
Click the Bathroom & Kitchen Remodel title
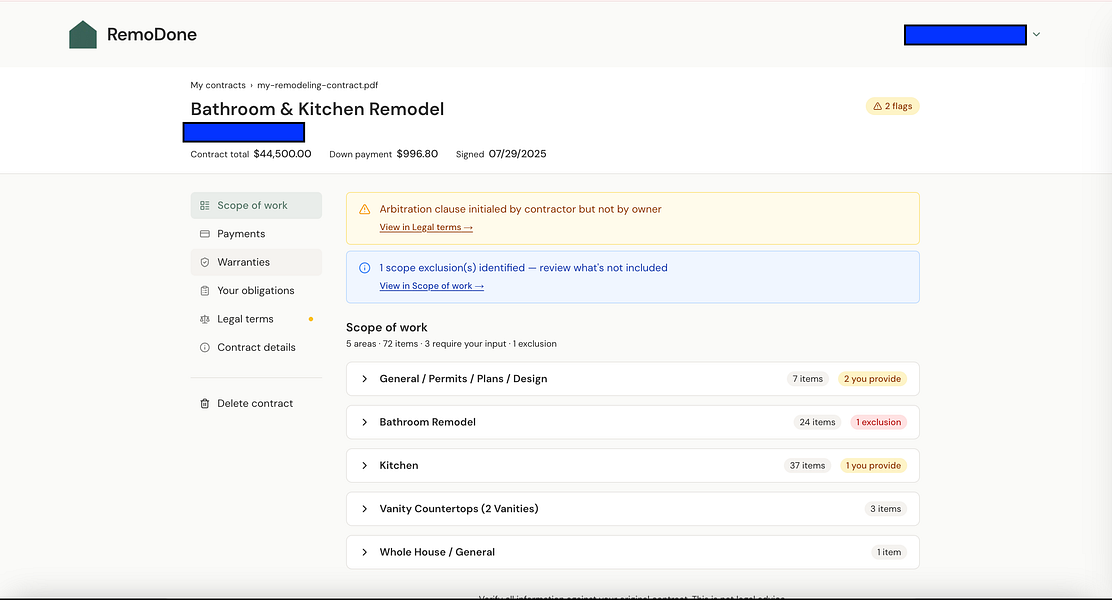tap(317, 109)
